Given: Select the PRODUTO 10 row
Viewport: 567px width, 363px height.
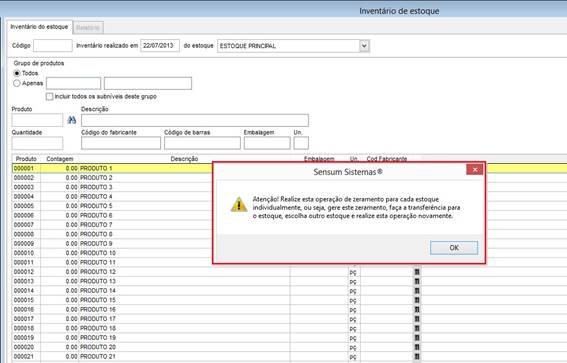Looking at the screenshot, I should pos(112,253).
